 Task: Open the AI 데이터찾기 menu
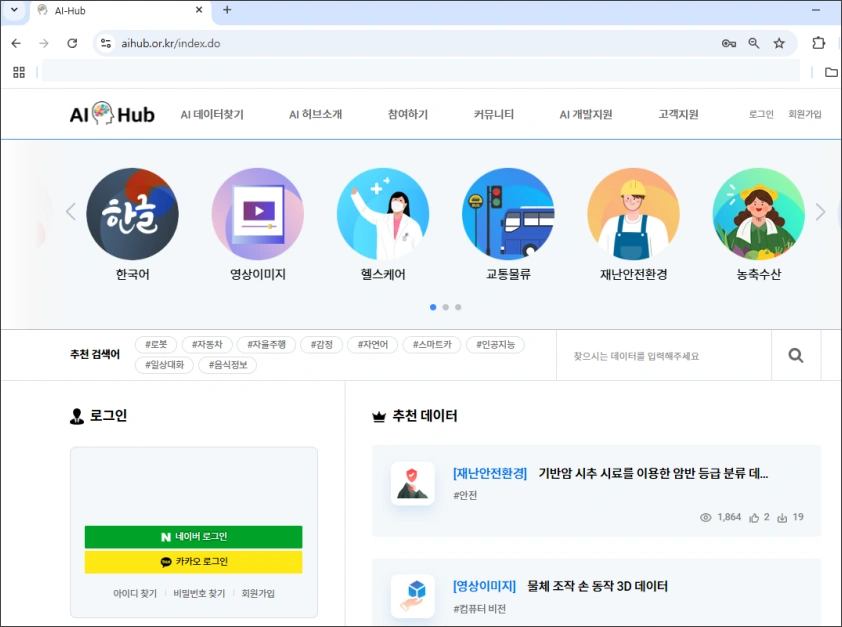[212, 115]
